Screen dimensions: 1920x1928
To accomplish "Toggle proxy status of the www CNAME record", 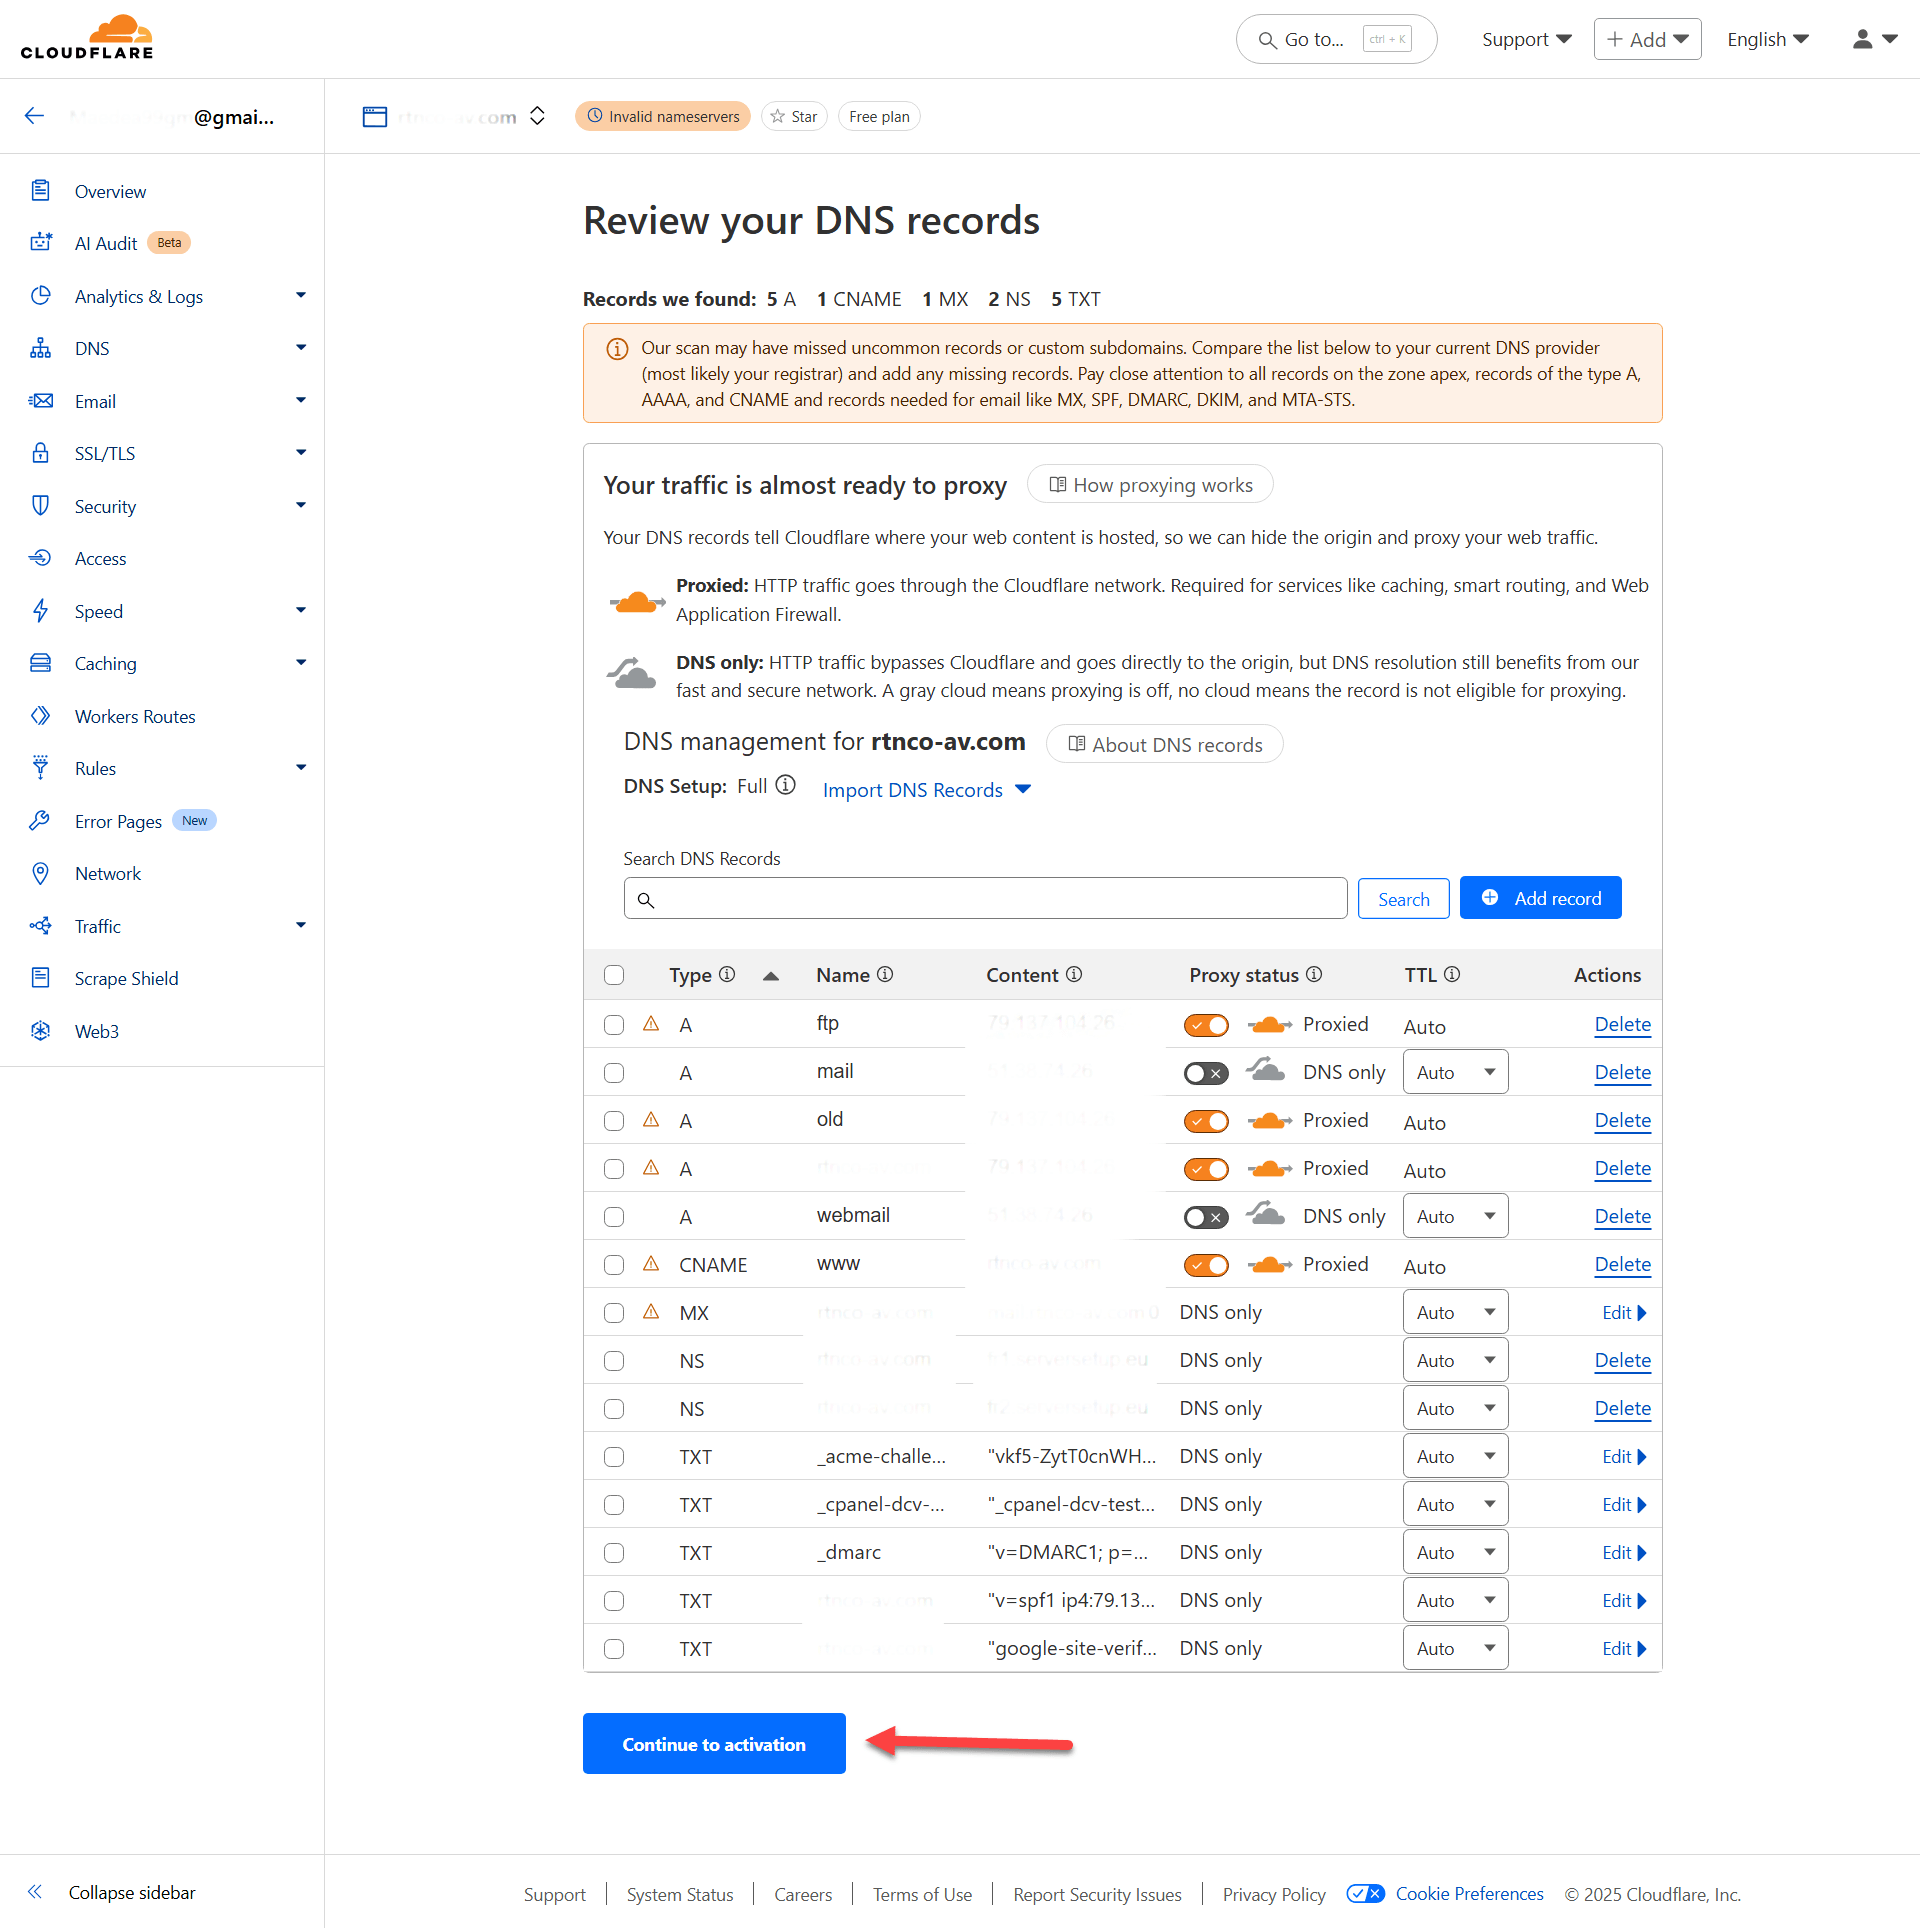I will (x=1206, y=1265).
